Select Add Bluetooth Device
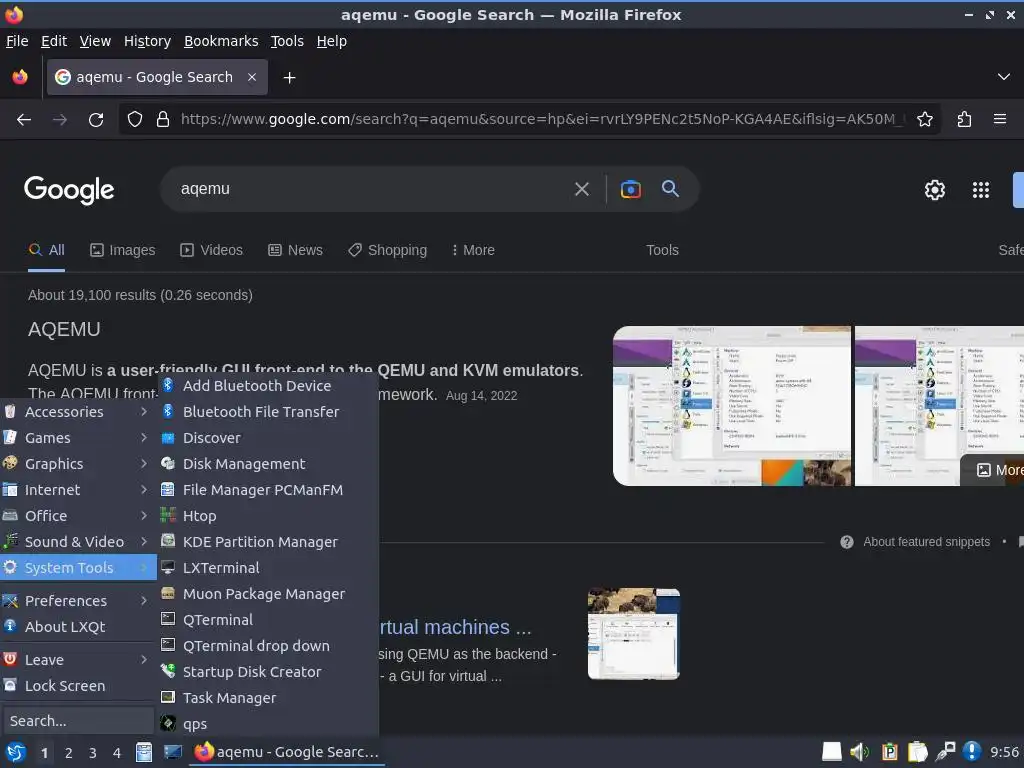The width and height of the screenshot is (1024, 768). (268, 386)
